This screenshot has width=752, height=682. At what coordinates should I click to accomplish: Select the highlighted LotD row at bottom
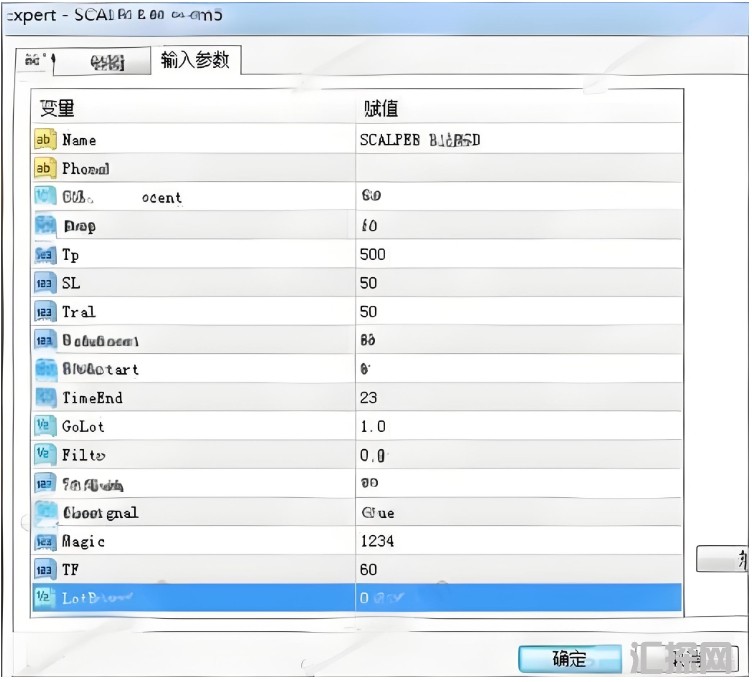pos(357,598)
